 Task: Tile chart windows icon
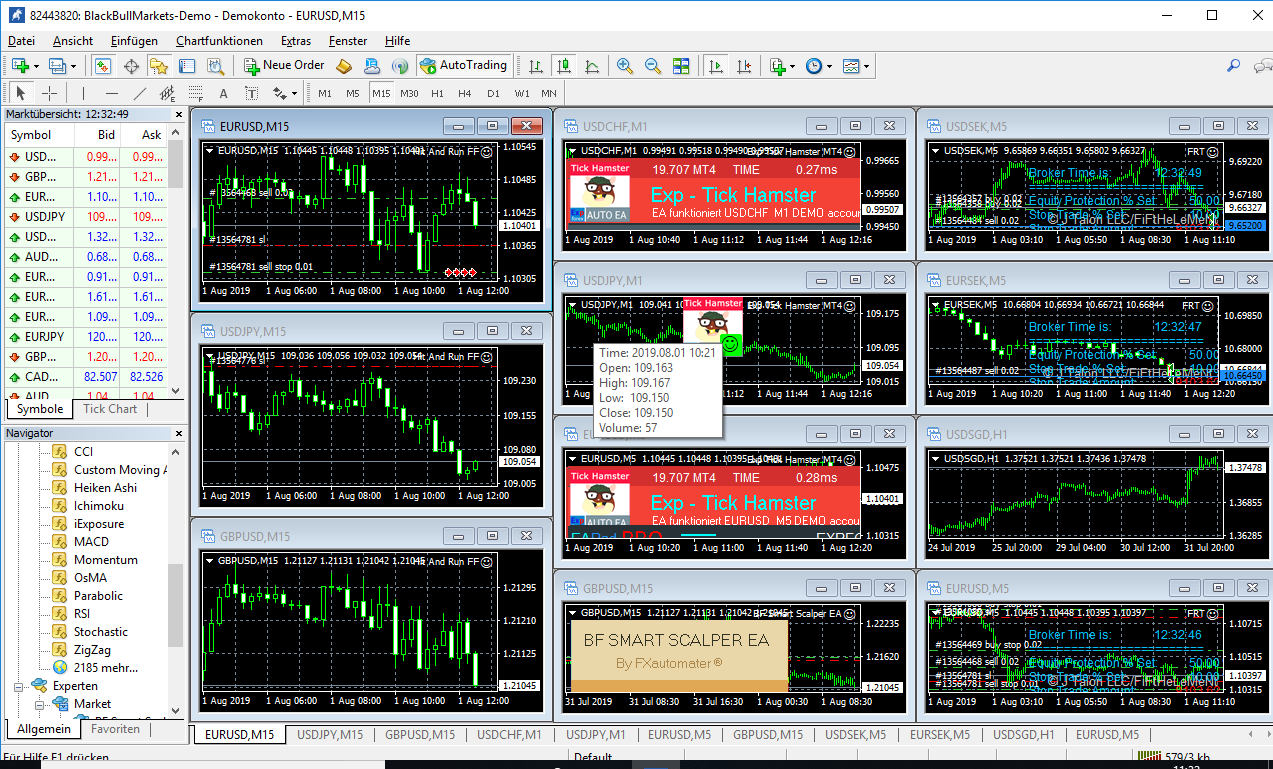coord(681,65)
